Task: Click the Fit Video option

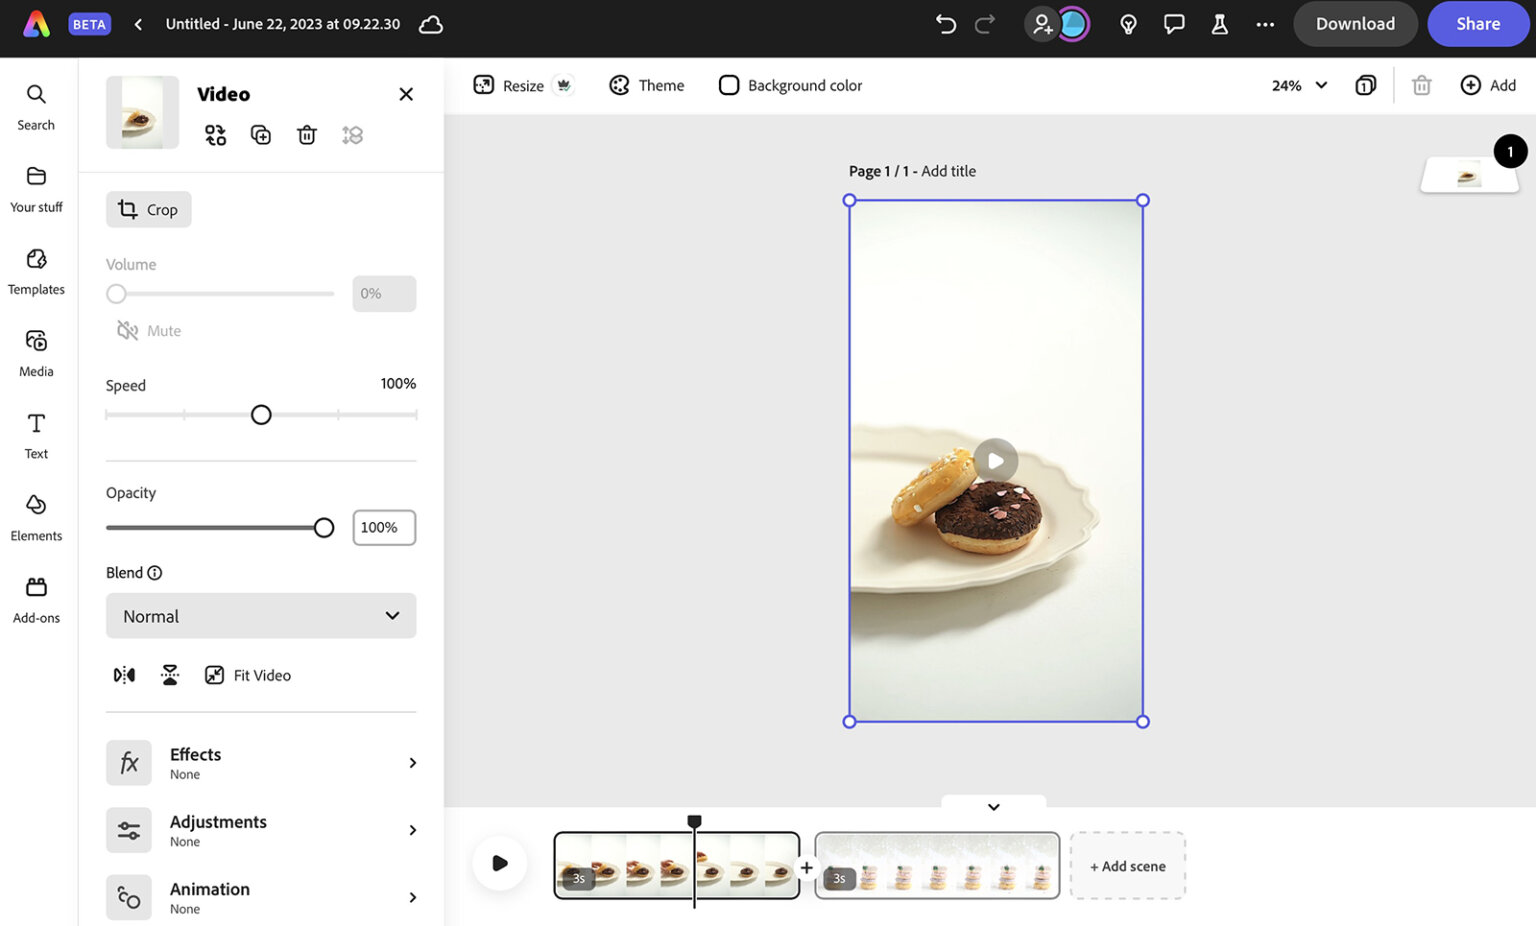Action: point(247,674)
